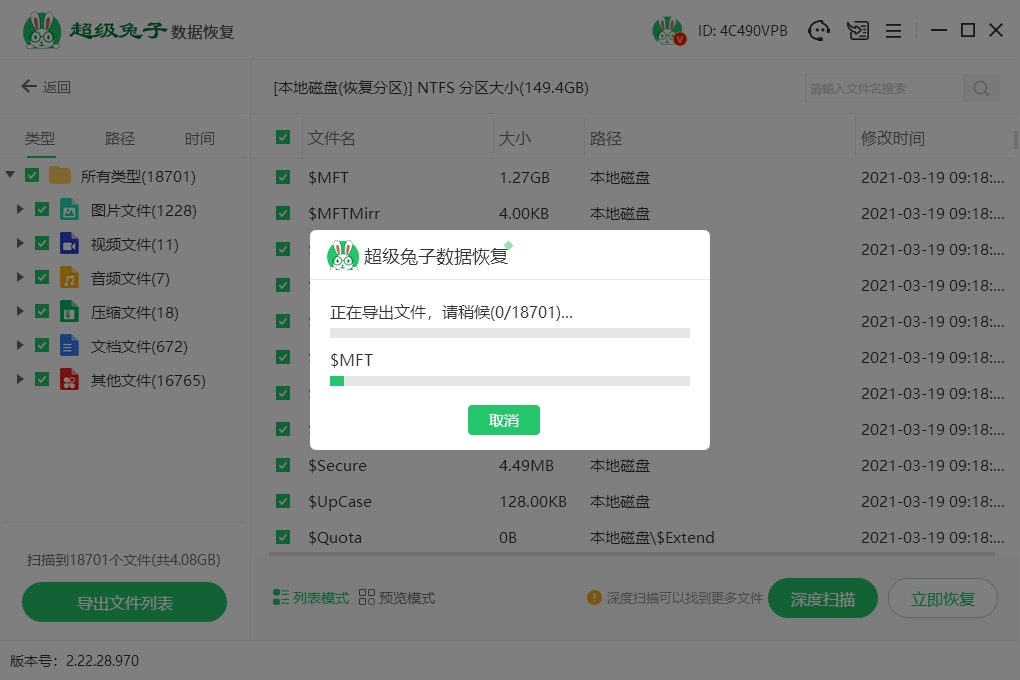Collapse the all types tree node
The width and height of the screenshot is (1020, 680).
tap(10, 176)
